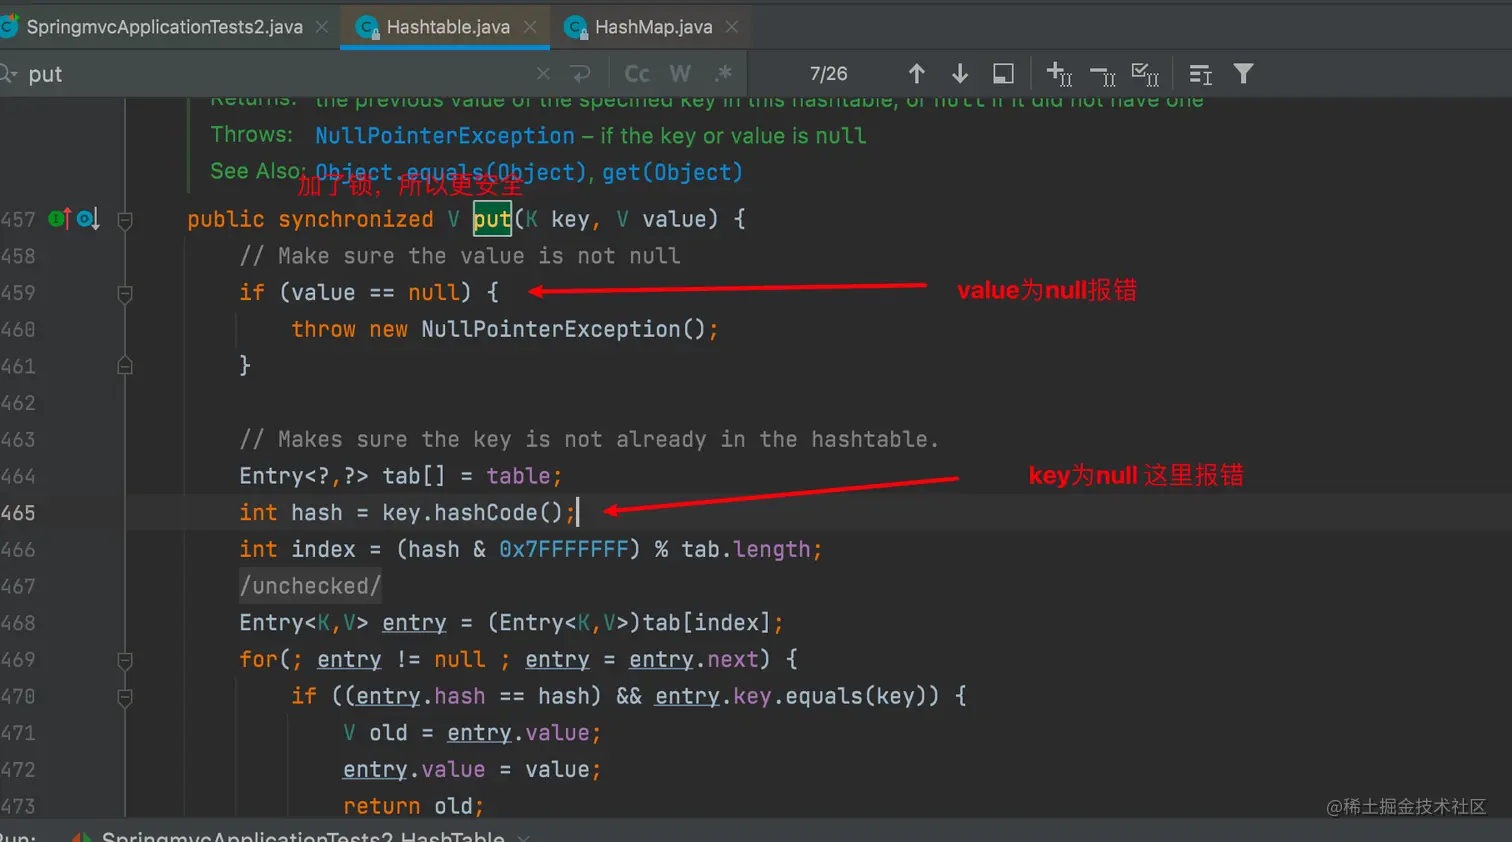
Task: Clear the search text with the X icon
Action: tap(543, 74)
